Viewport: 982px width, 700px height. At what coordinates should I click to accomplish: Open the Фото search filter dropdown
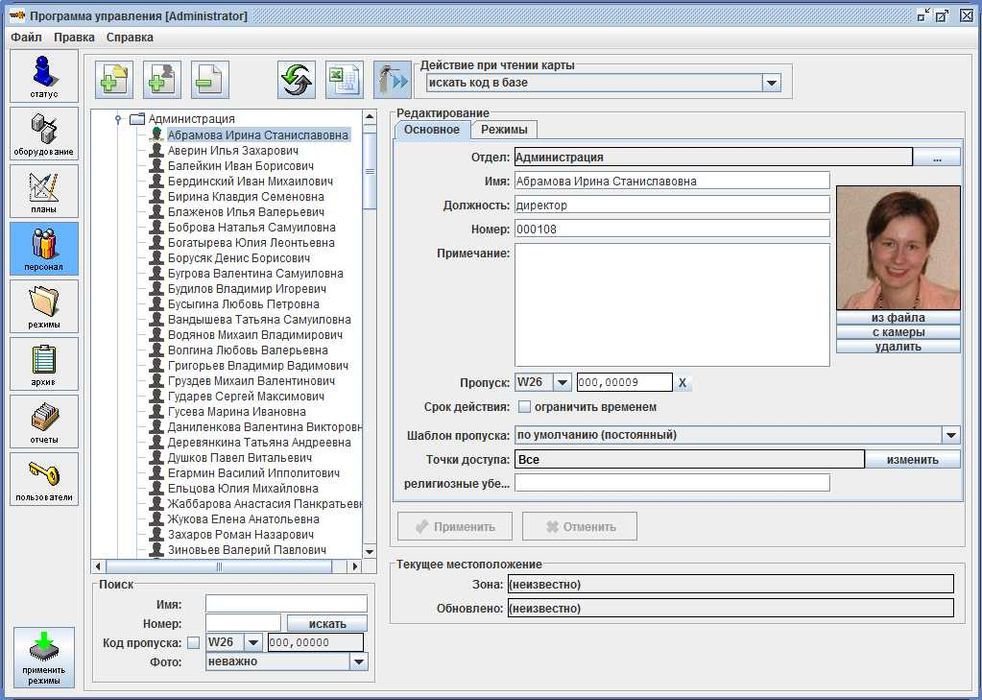point(358,661)
